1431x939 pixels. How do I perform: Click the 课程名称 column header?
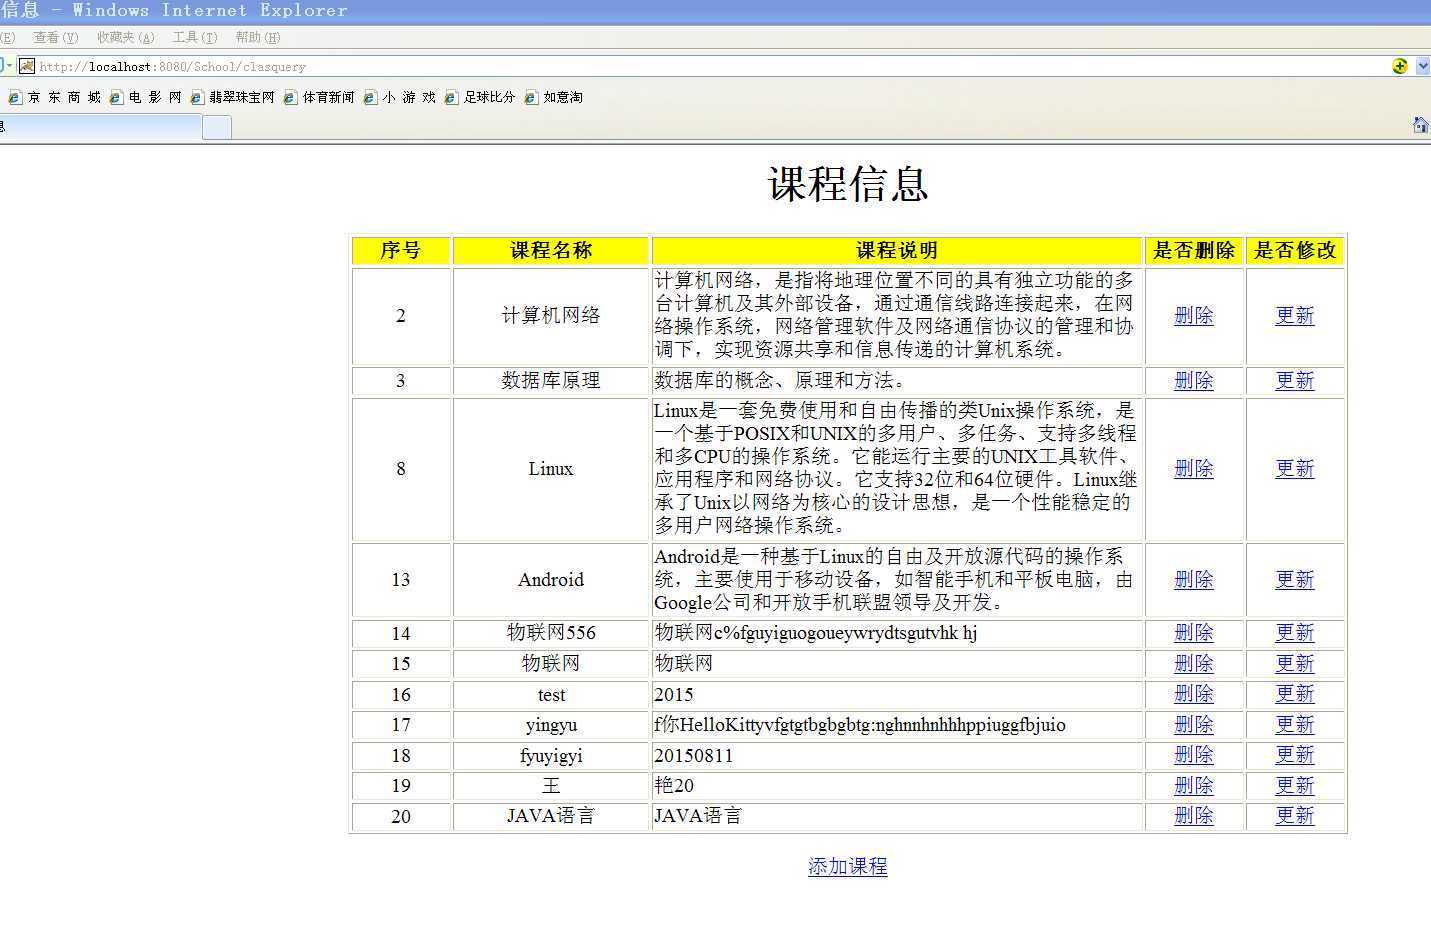coord(551,251)
